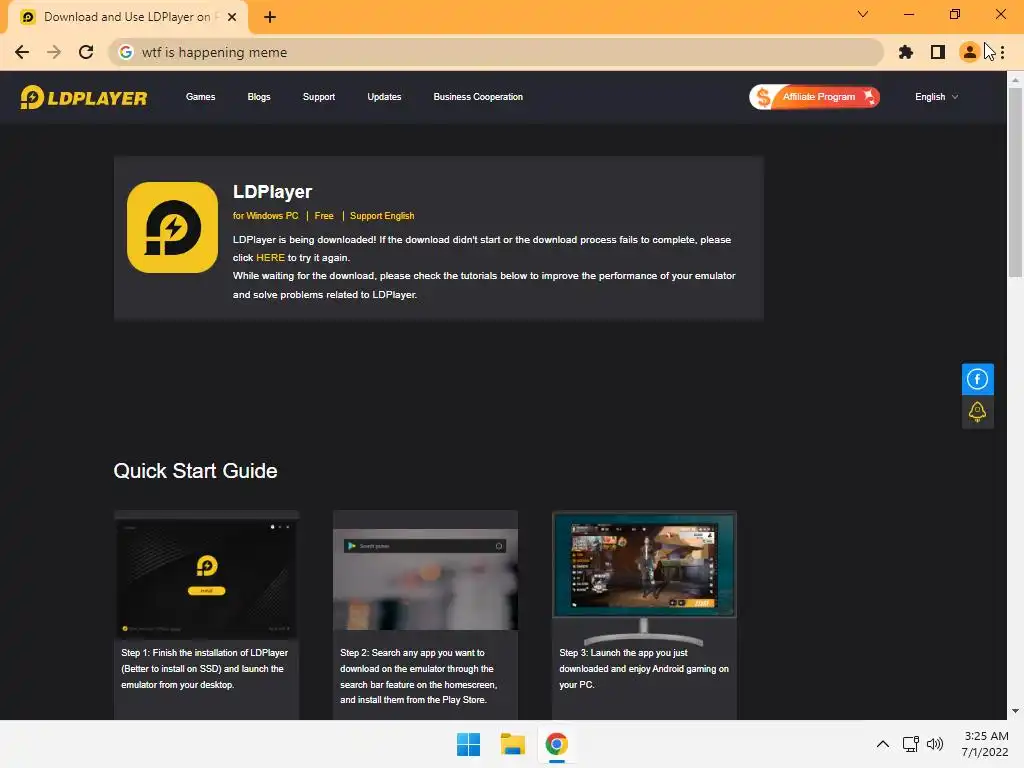Open the Games menu item
This screenshot has width=1024, height=768.
point(200,97)
